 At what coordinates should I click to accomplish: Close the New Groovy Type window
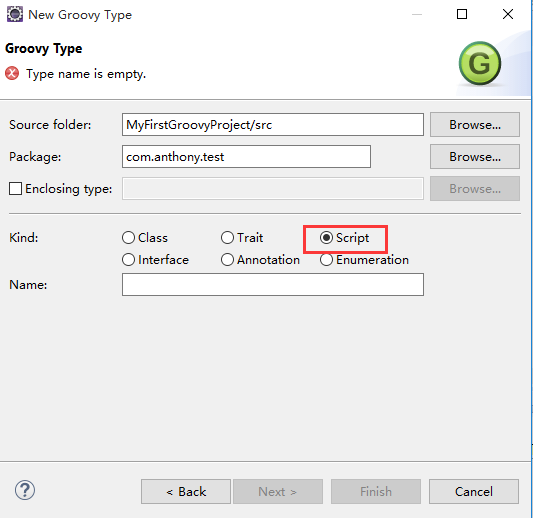coord(508,14)
